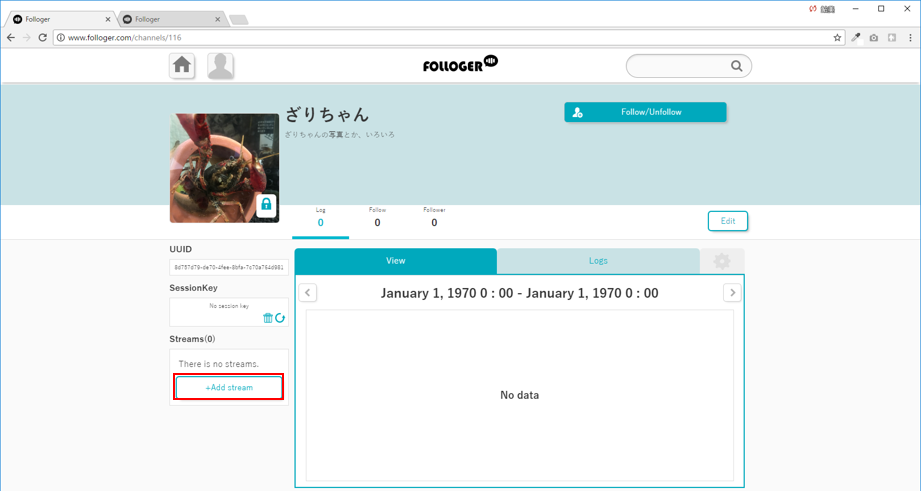Click the browser forward arrow
The width and height of the screenshot is (921, 491).
coord(26,38)
